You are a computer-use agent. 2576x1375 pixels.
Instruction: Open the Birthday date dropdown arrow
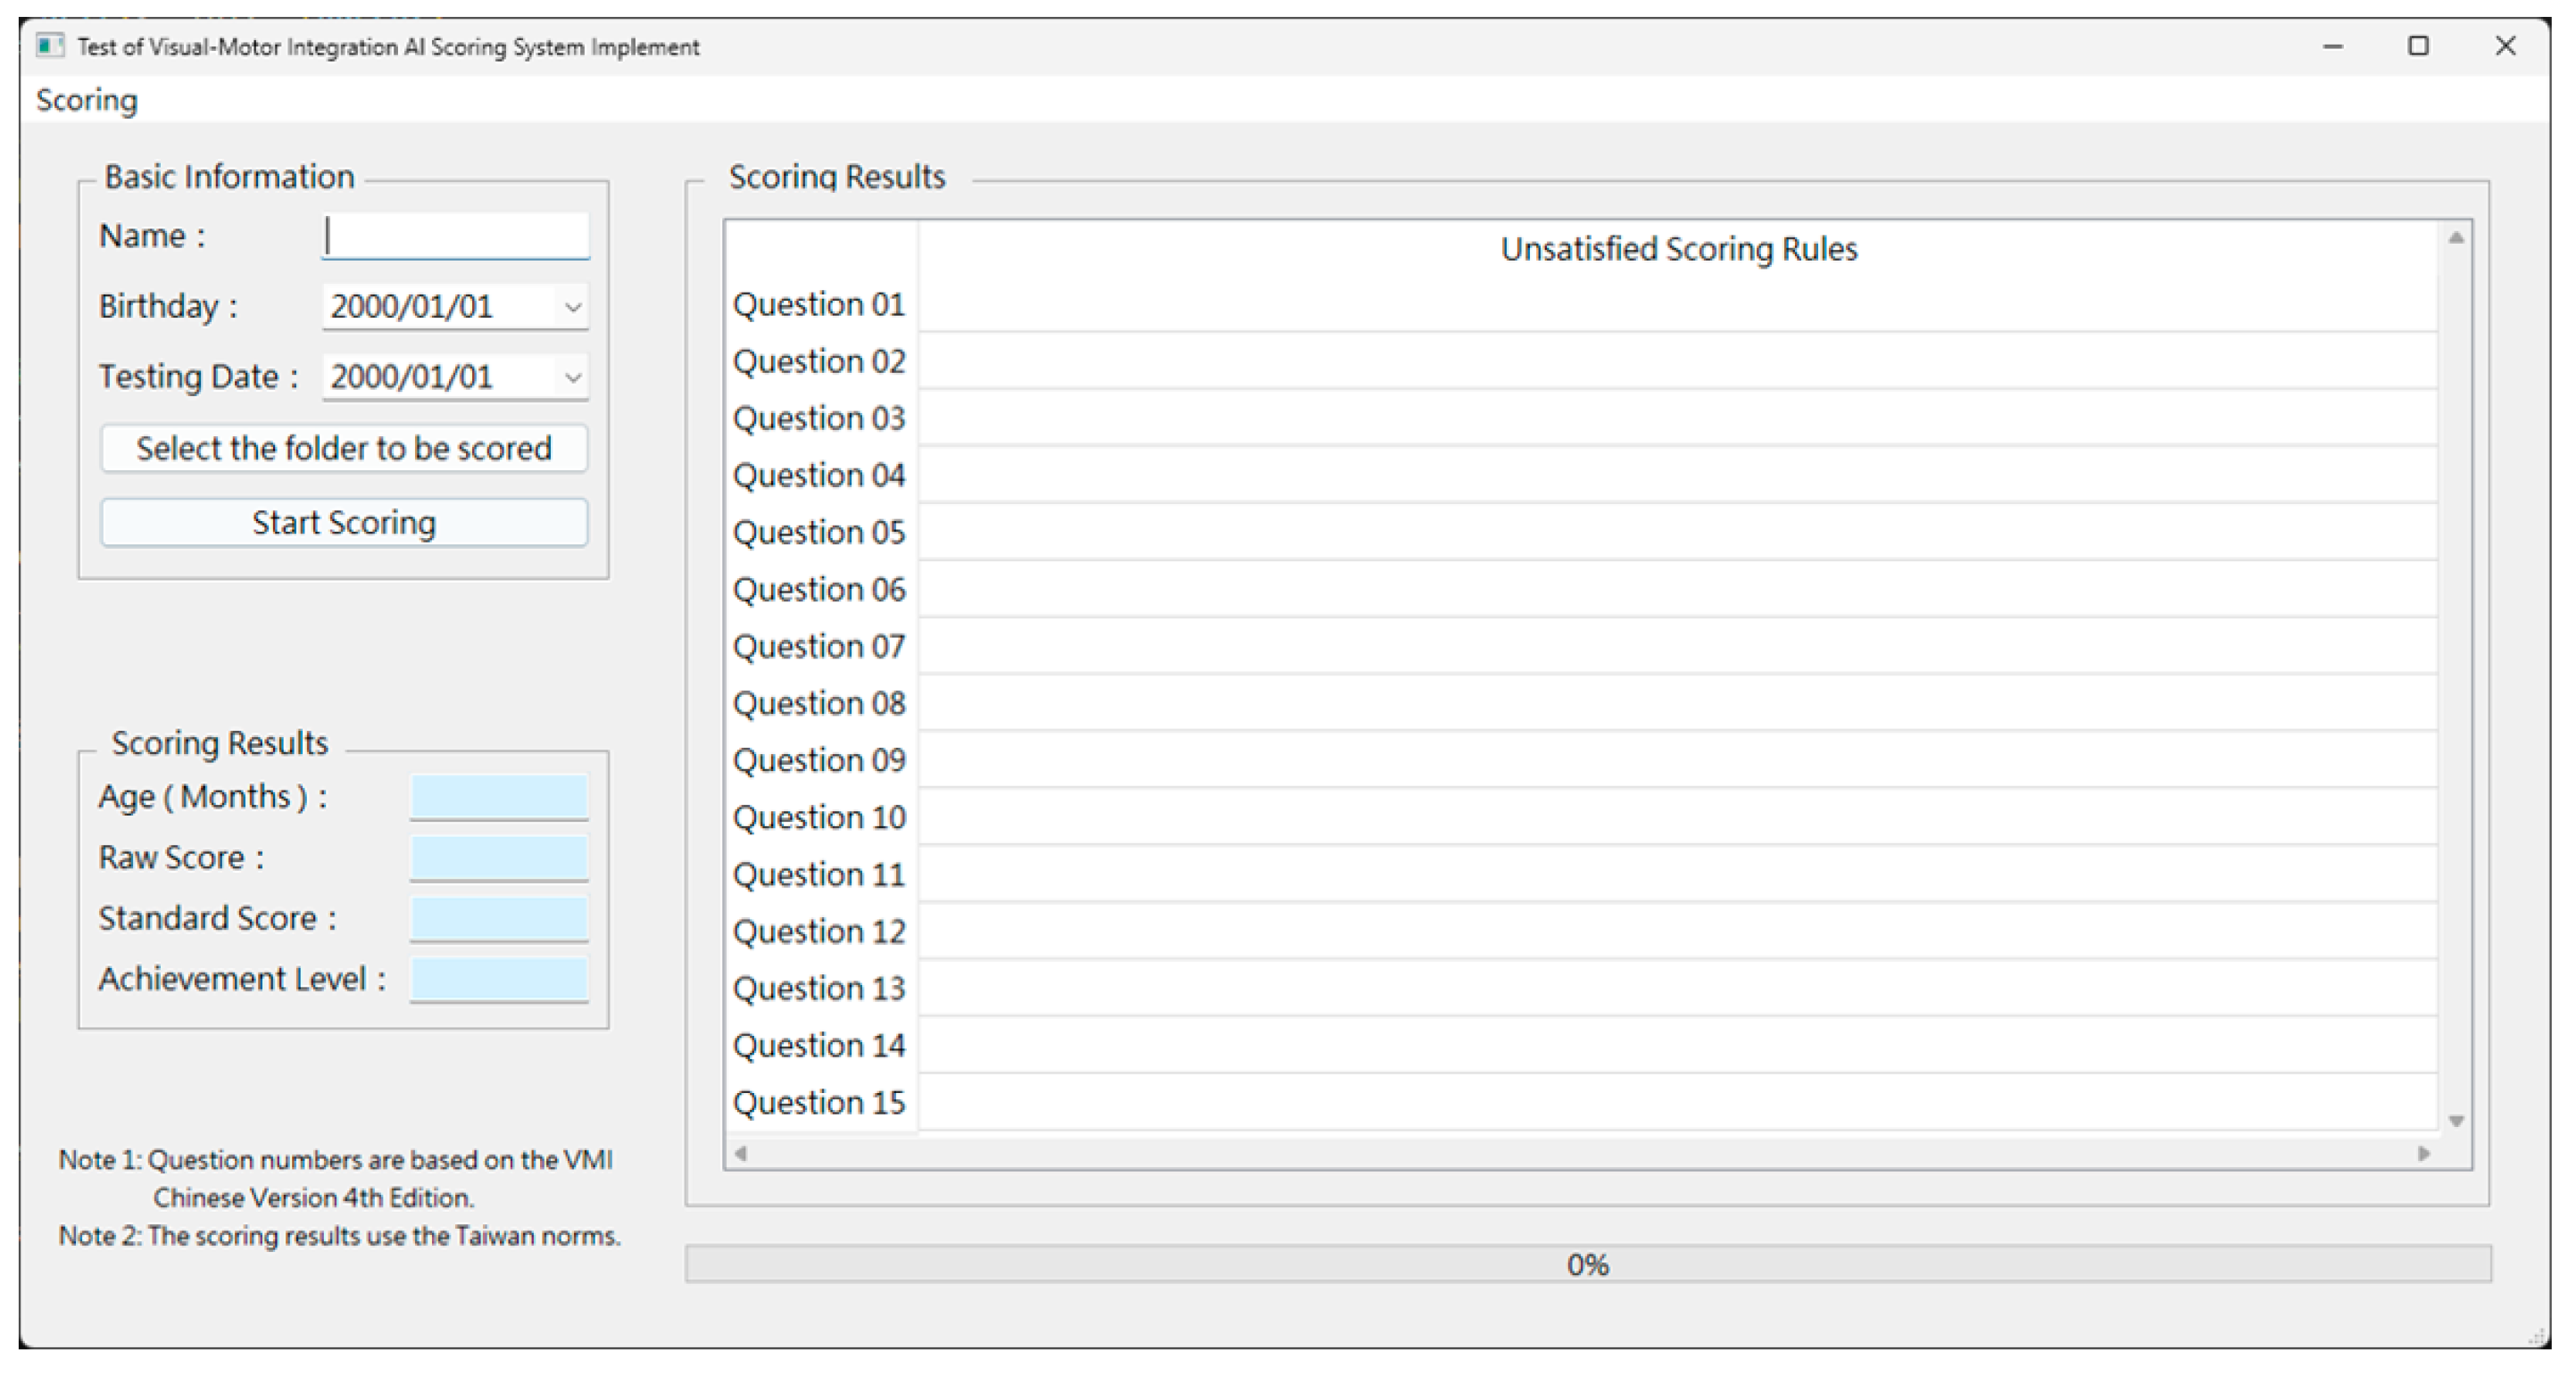pos(573,307)
